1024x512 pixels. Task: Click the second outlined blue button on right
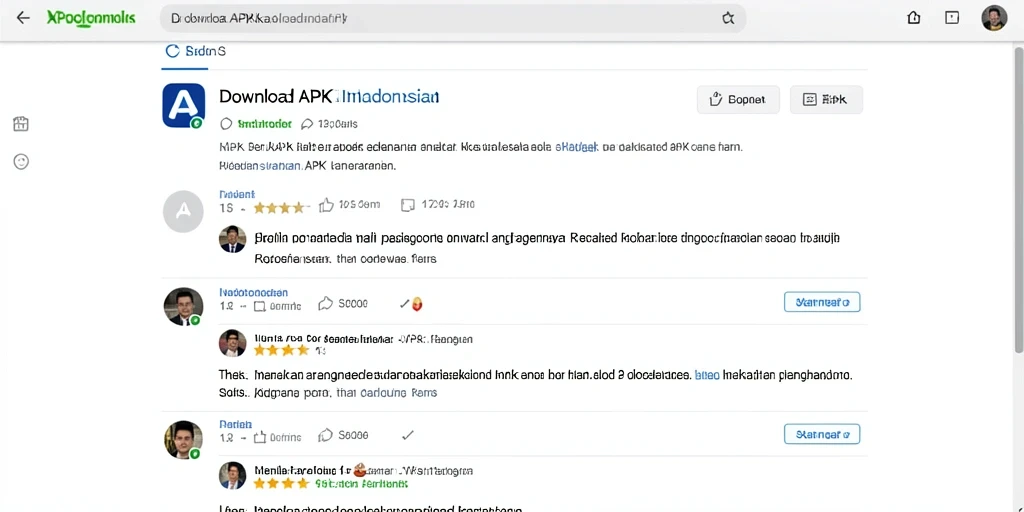pyautogui.click(x=822, y=434)
